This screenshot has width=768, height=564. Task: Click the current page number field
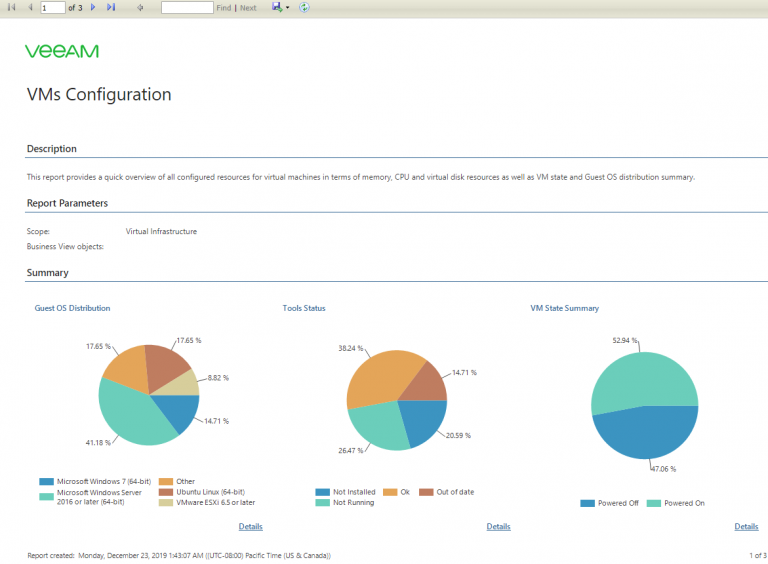53,7
